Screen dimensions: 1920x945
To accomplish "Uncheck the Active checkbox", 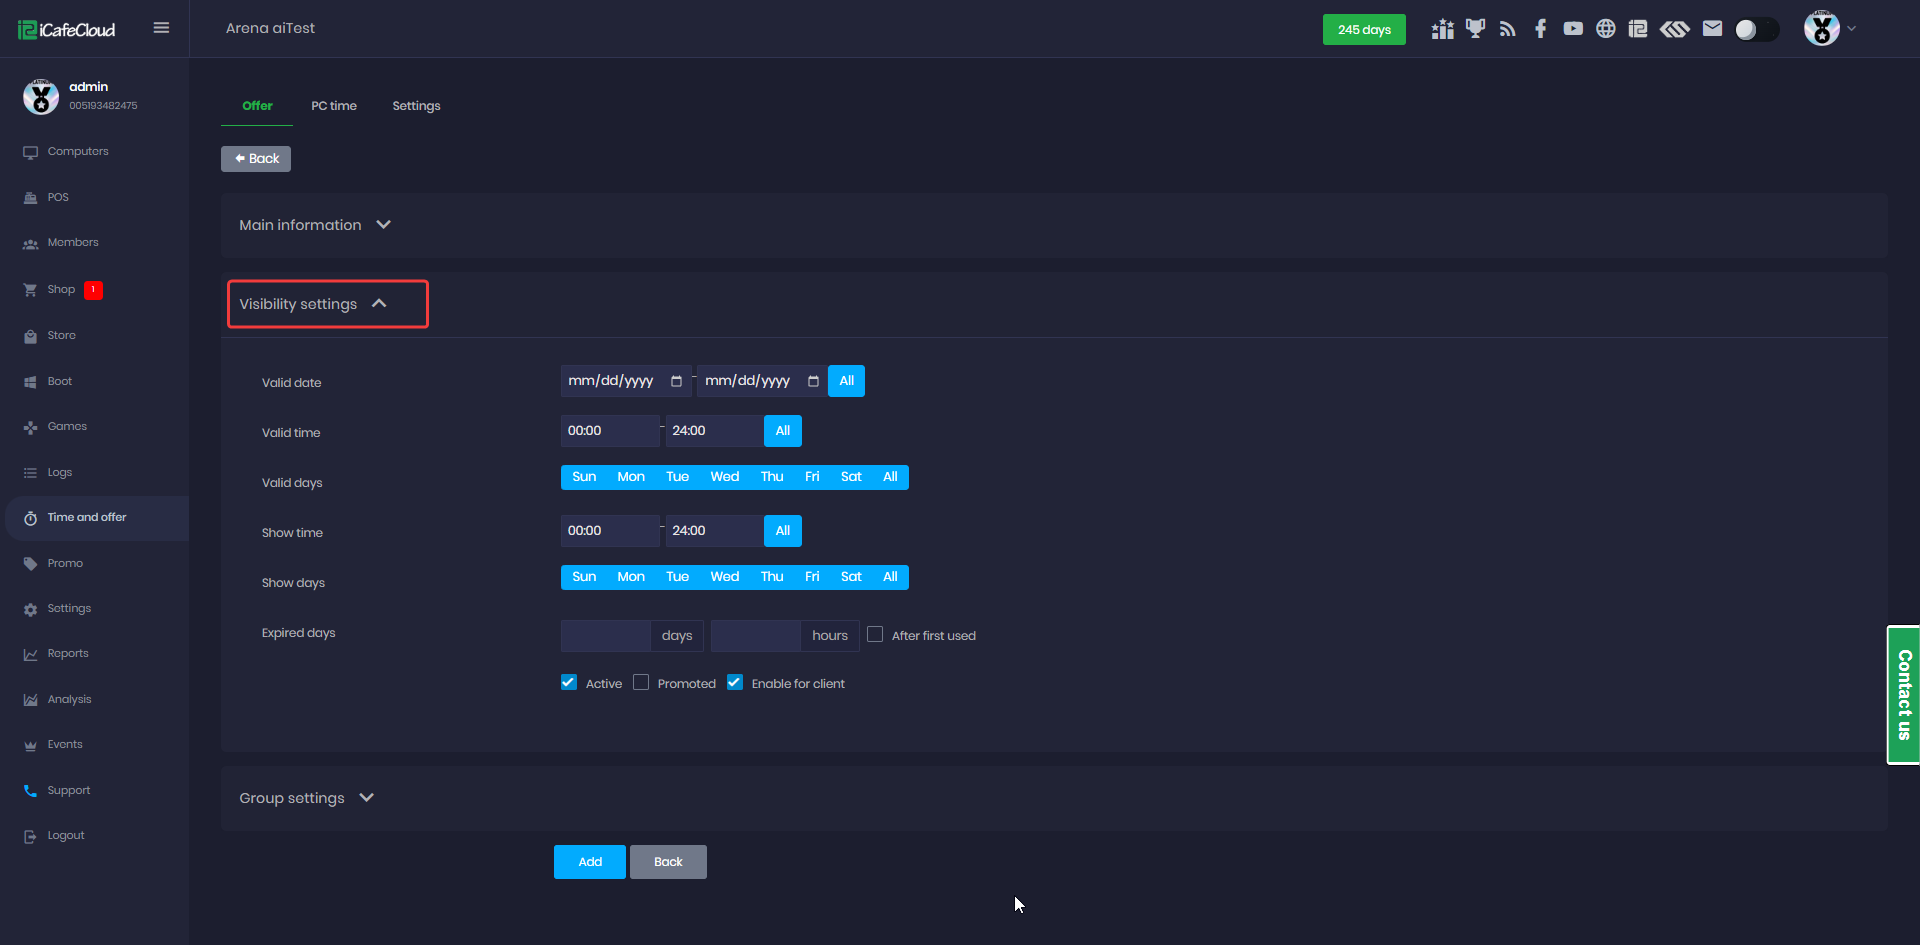I will [x=569, y=683].
